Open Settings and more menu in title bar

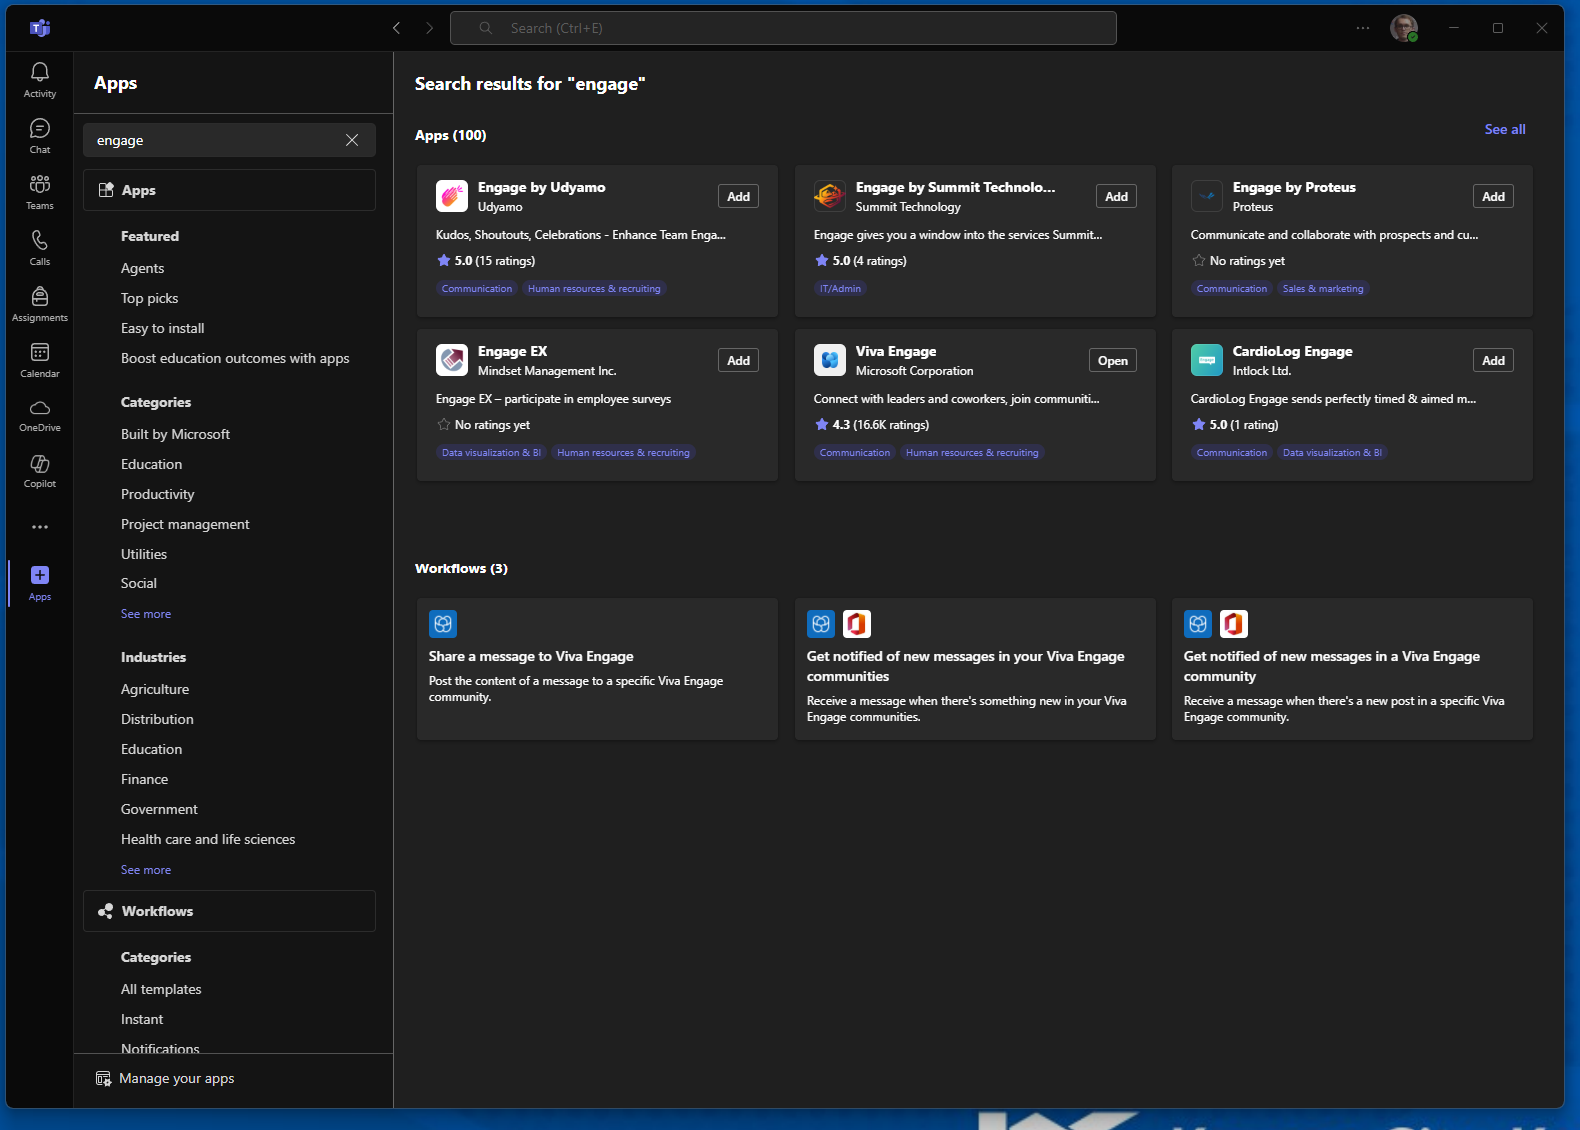coord(1363,28)
